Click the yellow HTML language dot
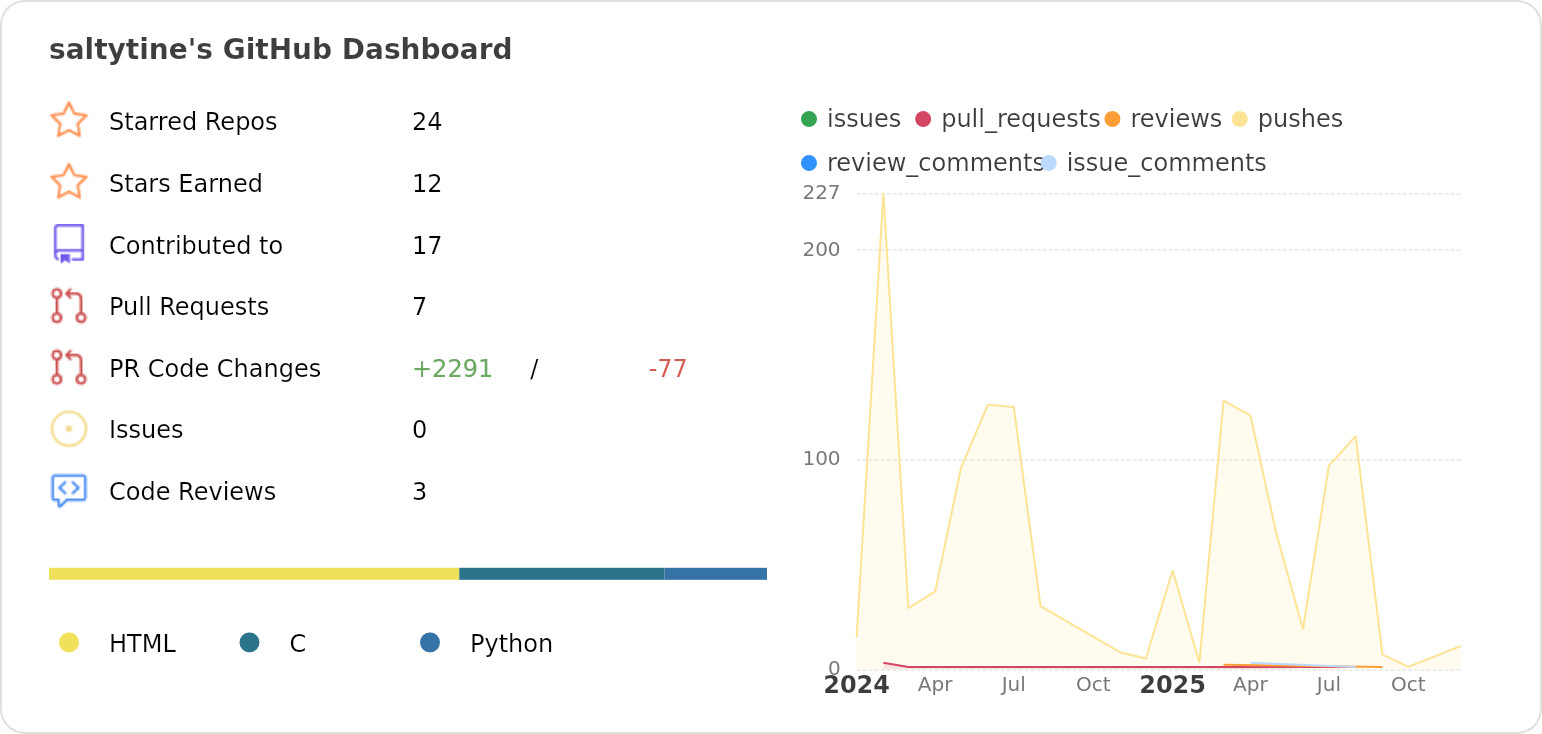The image size is (1542, 734). click(68, 642)
